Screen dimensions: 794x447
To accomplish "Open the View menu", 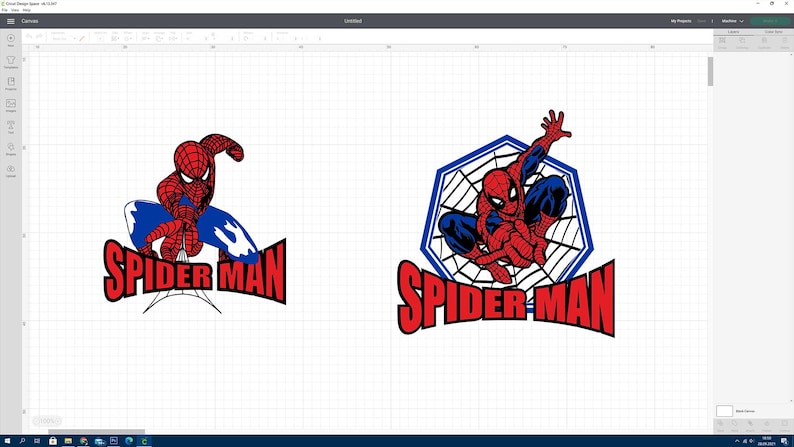I will pos(15,10).
